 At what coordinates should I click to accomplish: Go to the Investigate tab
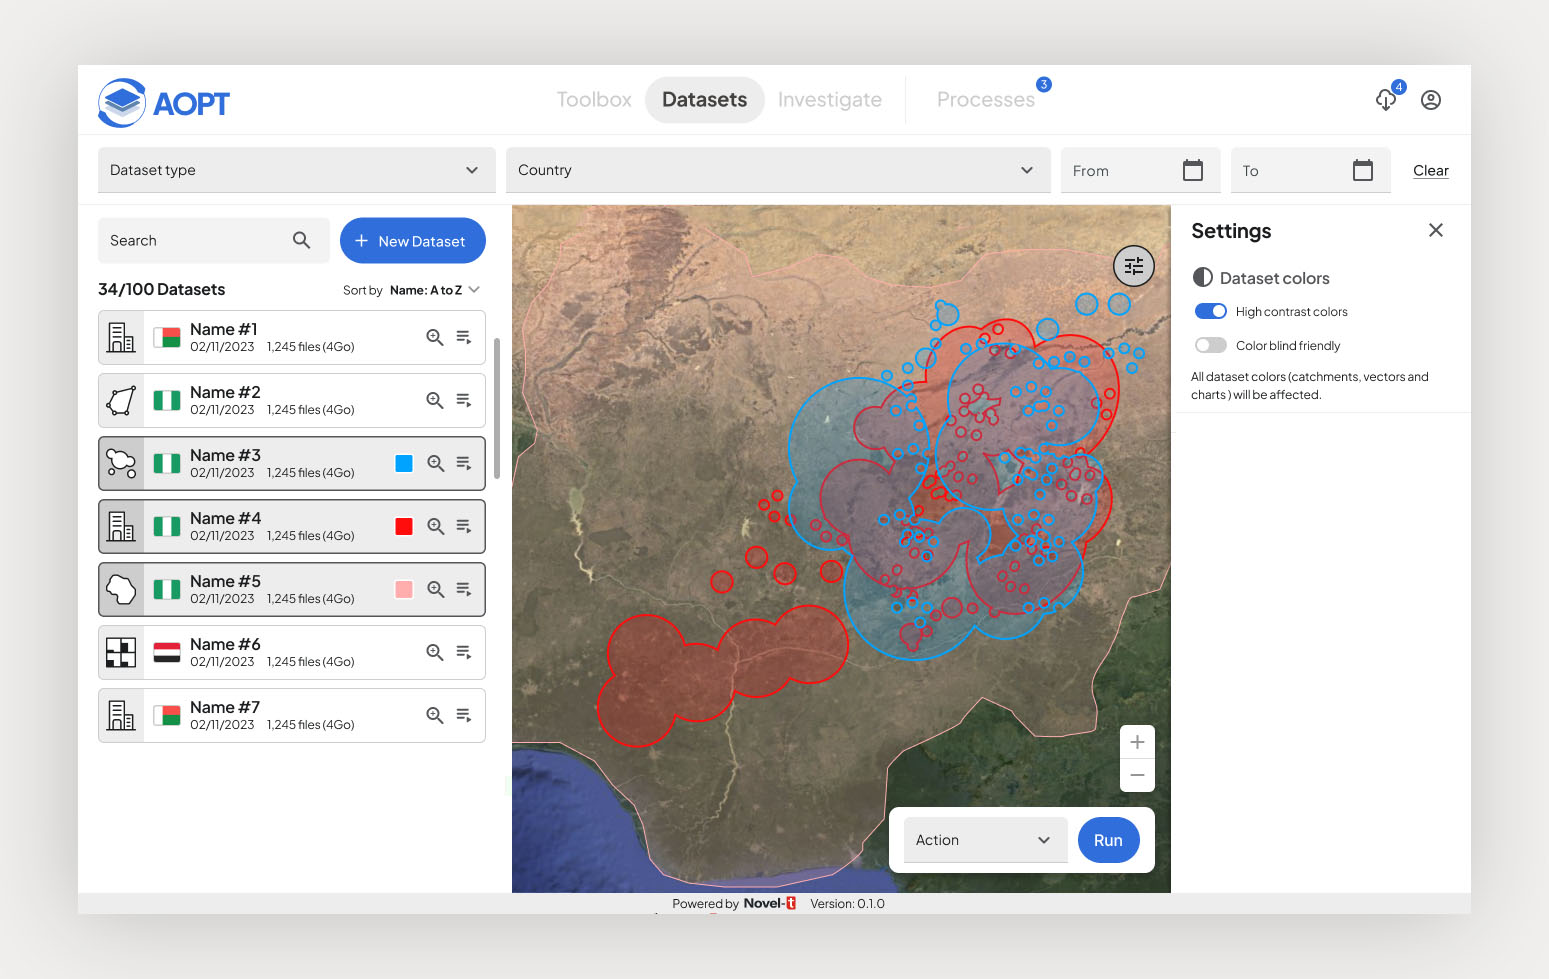click(x=829, y=100)
